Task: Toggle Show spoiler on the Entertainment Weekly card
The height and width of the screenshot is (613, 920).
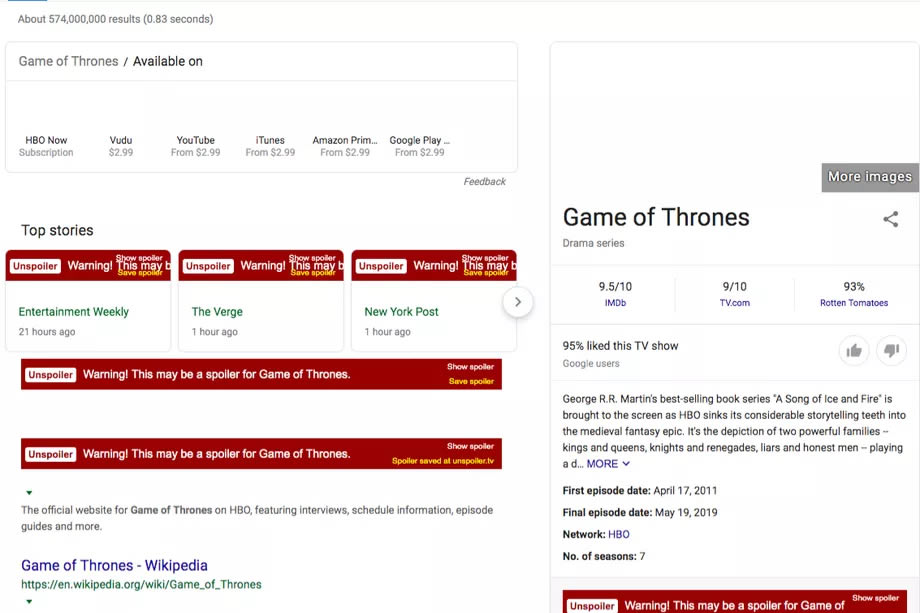Action: 139,258
